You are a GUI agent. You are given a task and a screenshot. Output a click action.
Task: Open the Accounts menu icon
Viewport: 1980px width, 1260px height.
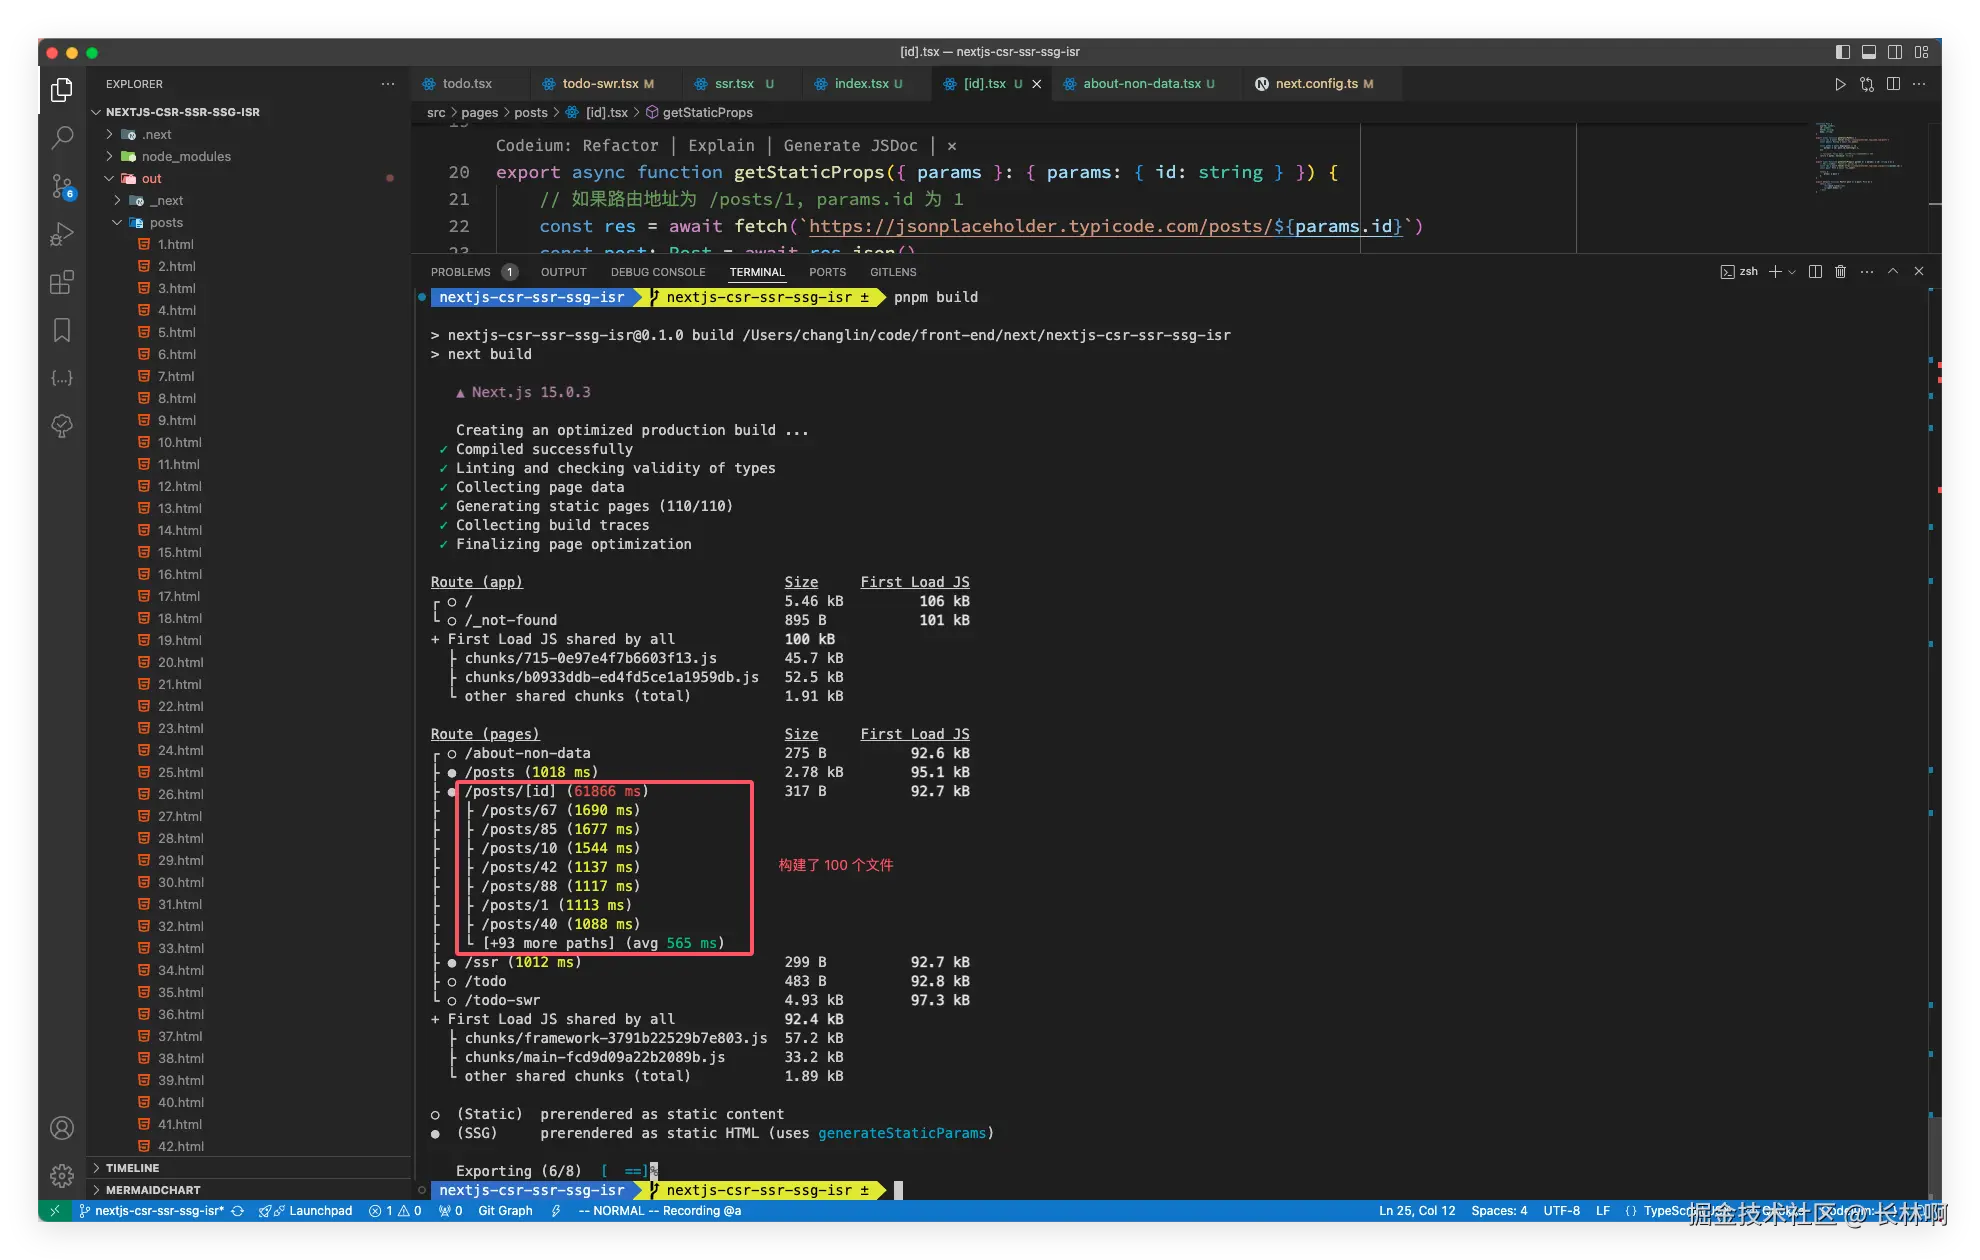(x=62, y=1128)
